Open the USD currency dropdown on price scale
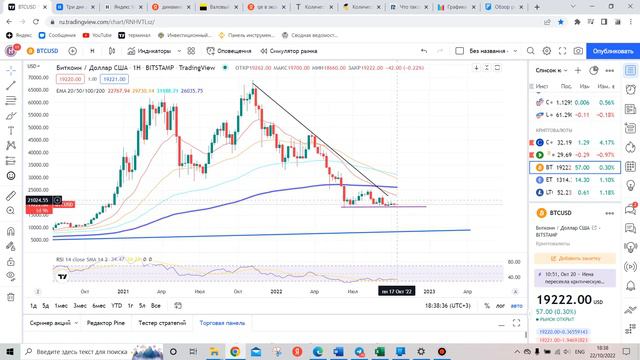 pos(33,66)
